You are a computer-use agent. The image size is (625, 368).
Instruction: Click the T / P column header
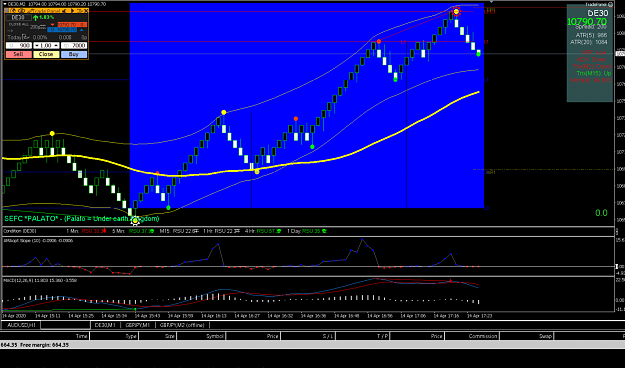pos(362,336)
